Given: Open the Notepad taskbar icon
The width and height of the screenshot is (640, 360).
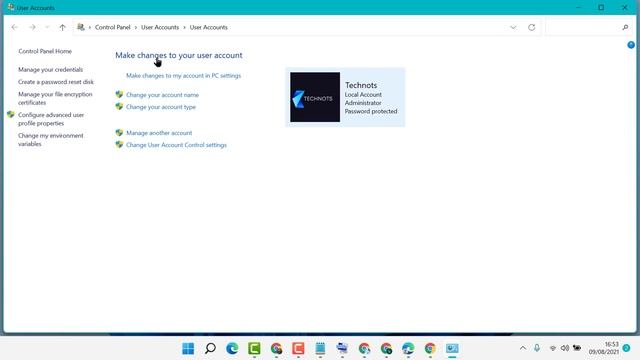Looking at the screenshot, I should point(320,348).
